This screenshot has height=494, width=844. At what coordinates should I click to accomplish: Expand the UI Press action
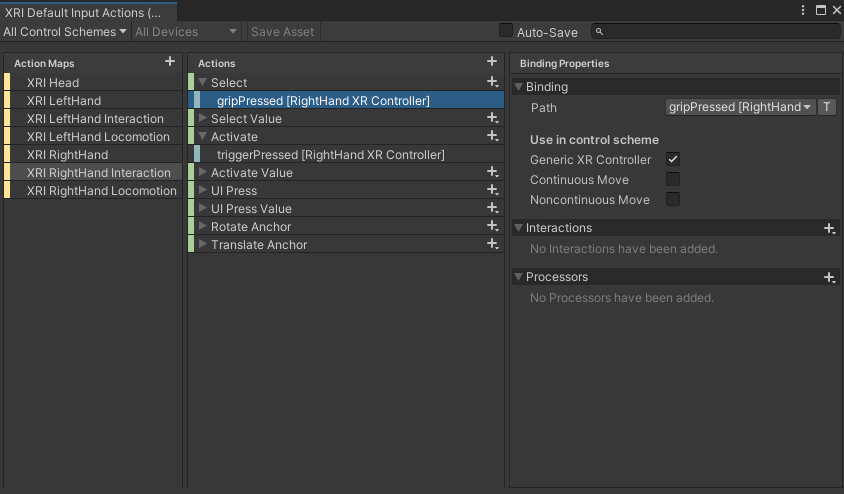203,190
